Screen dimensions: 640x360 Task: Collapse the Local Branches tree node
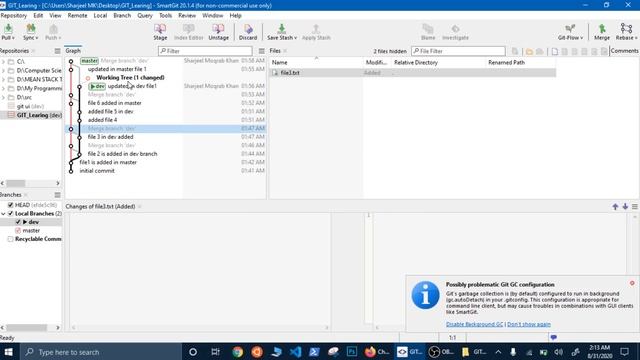click(x=4, y=213)
